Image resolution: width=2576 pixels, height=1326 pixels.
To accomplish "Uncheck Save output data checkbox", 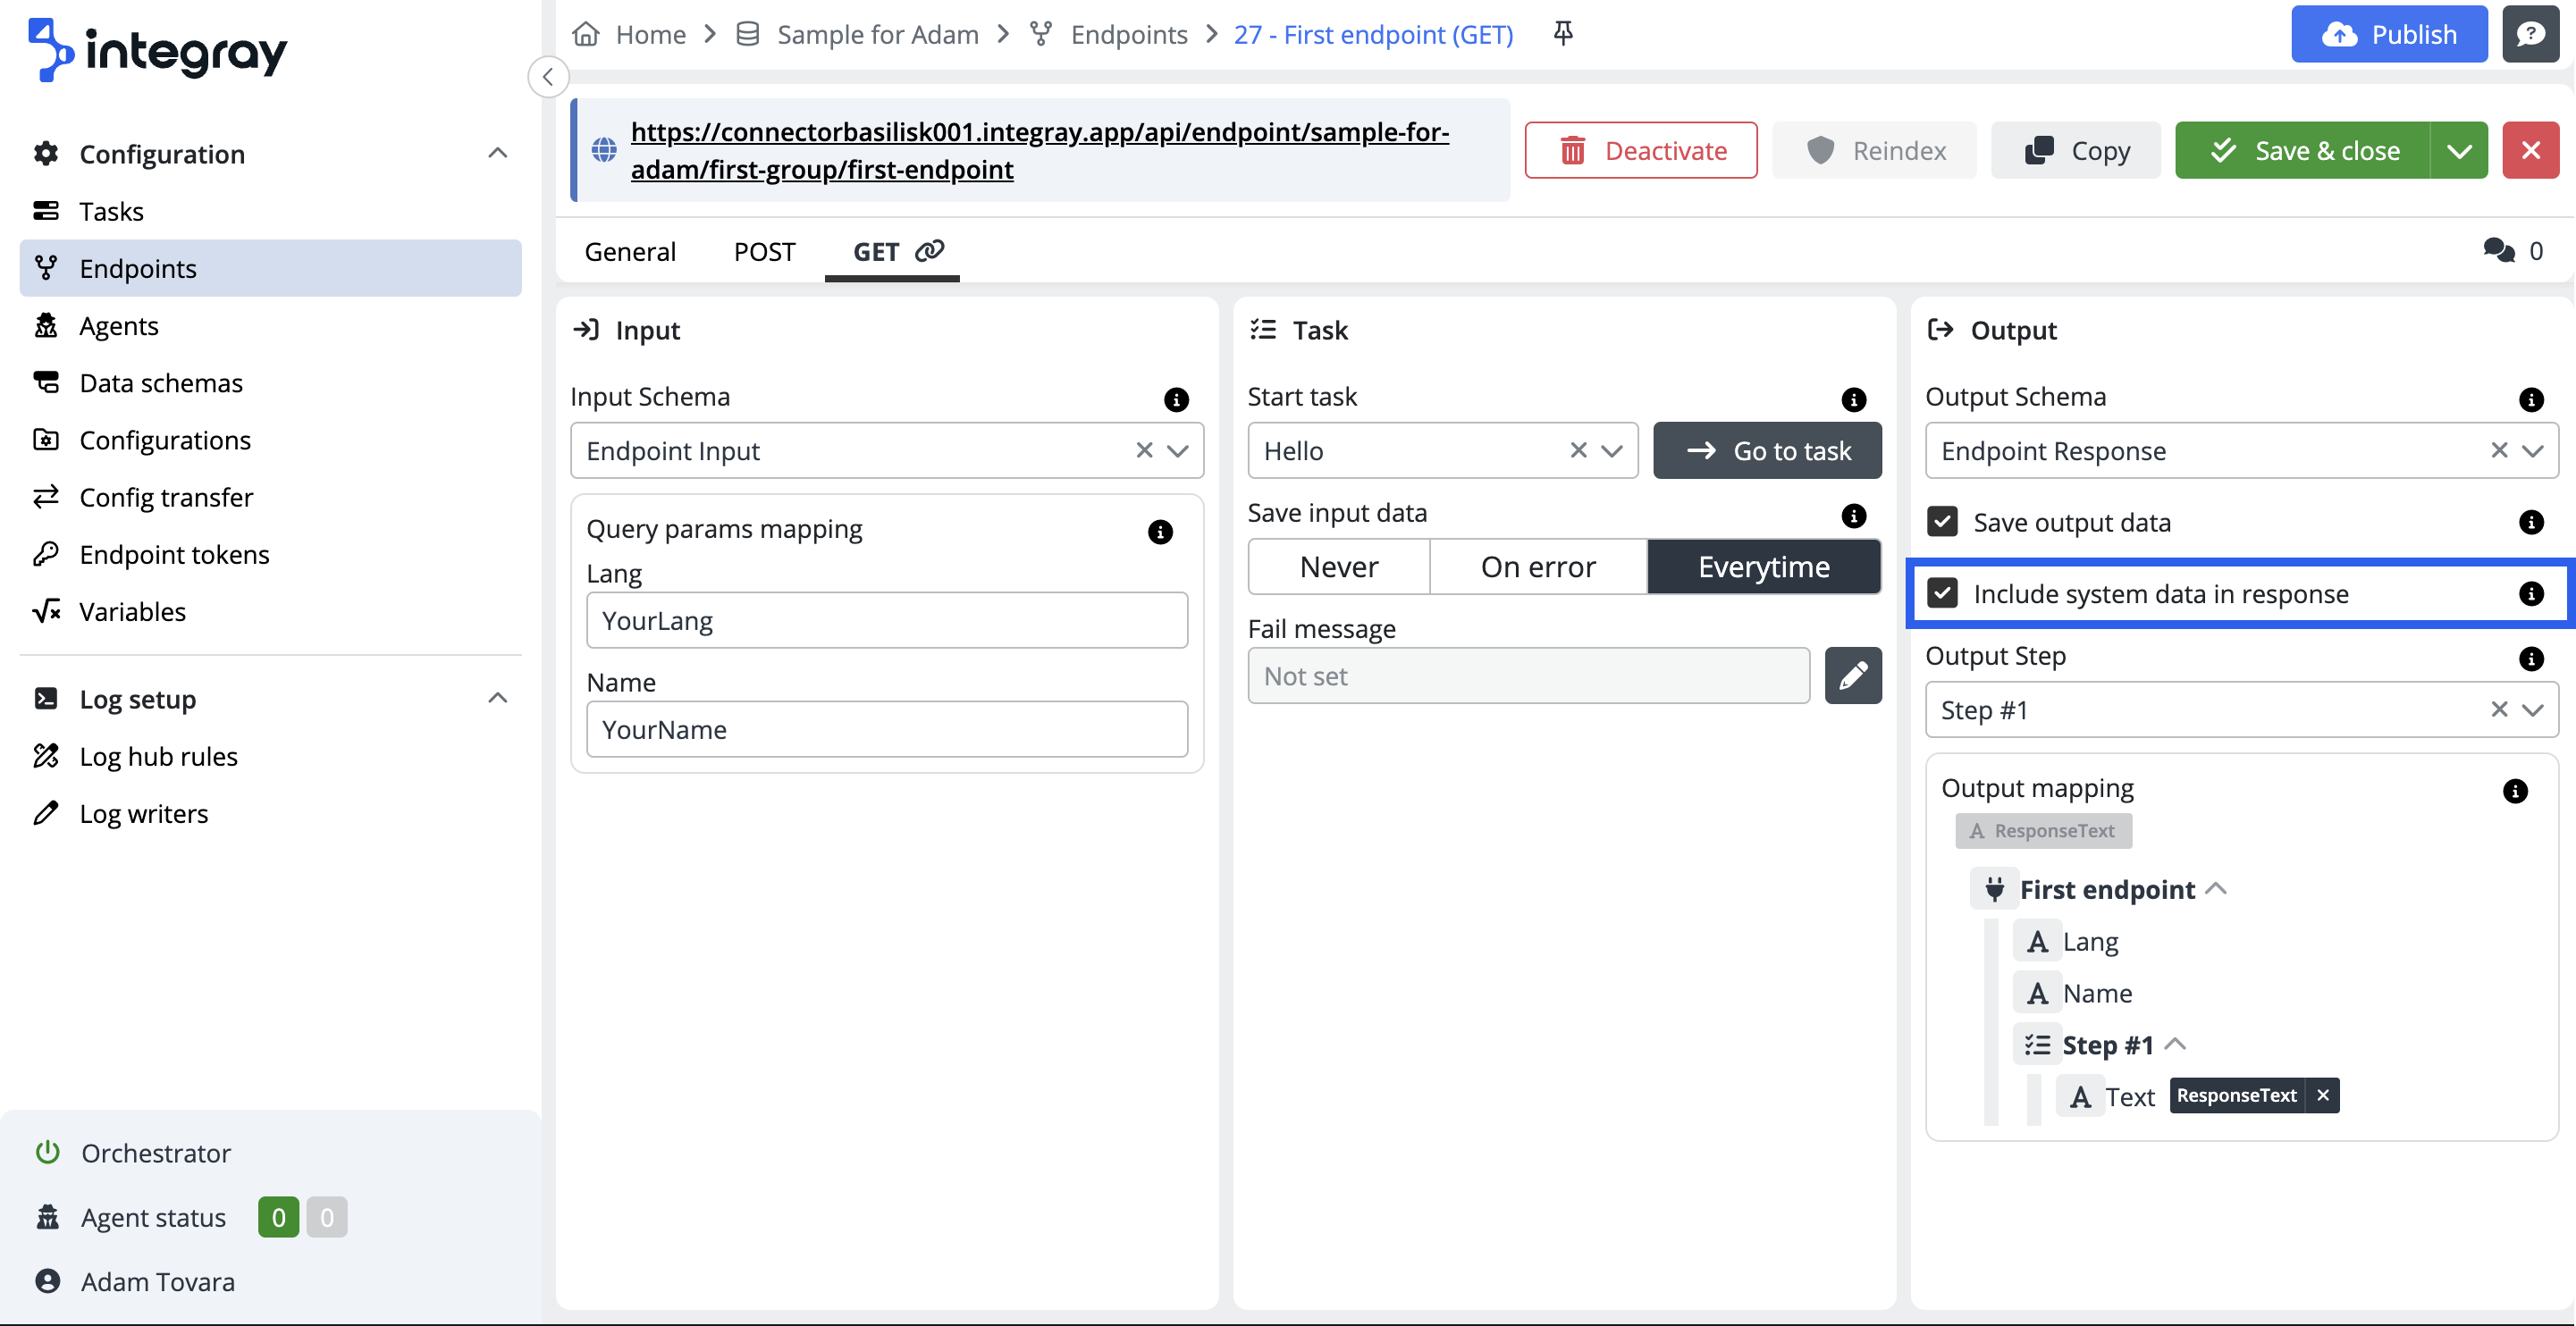I will click(x=1942, y=522).
